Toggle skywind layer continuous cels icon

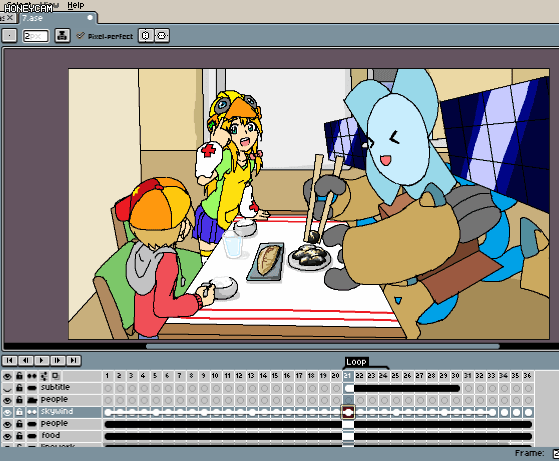[32, 412]
